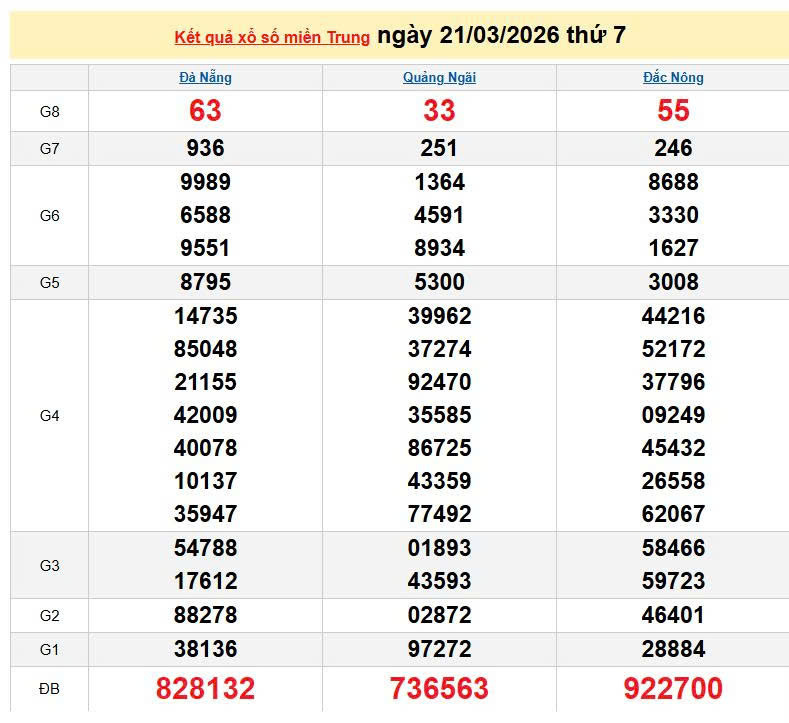Click Đà Nẵng special prize 828132
This screenshot has height=723, width=789.
coord(205,688)
